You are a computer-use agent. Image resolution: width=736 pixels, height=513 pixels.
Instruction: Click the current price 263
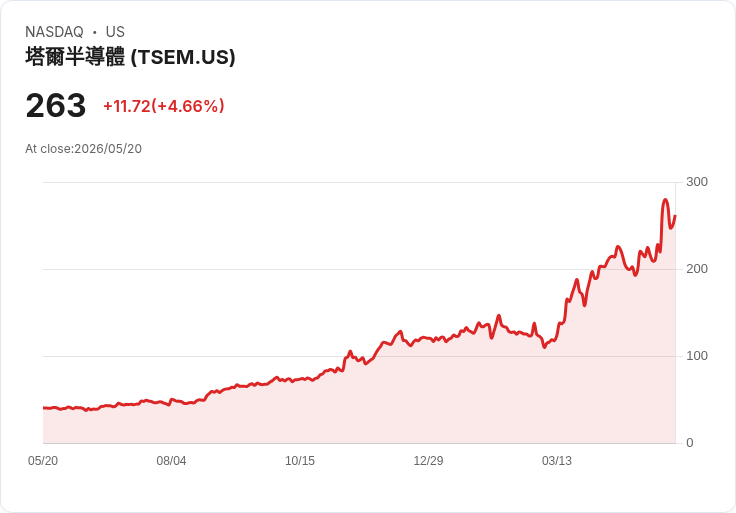pos(56,106)
